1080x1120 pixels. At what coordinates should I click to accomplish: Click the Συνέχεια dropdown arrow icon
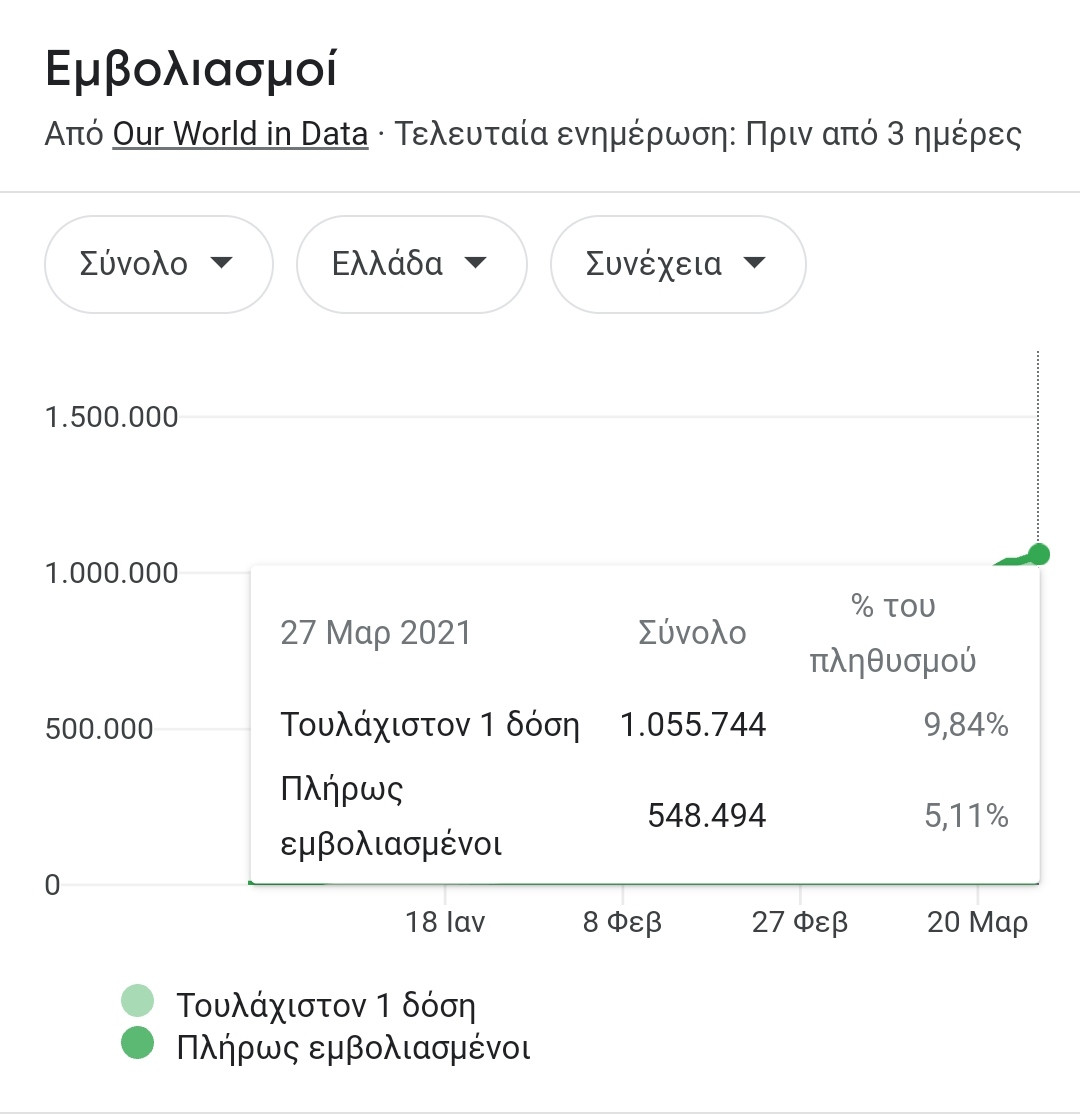point(755,264)
